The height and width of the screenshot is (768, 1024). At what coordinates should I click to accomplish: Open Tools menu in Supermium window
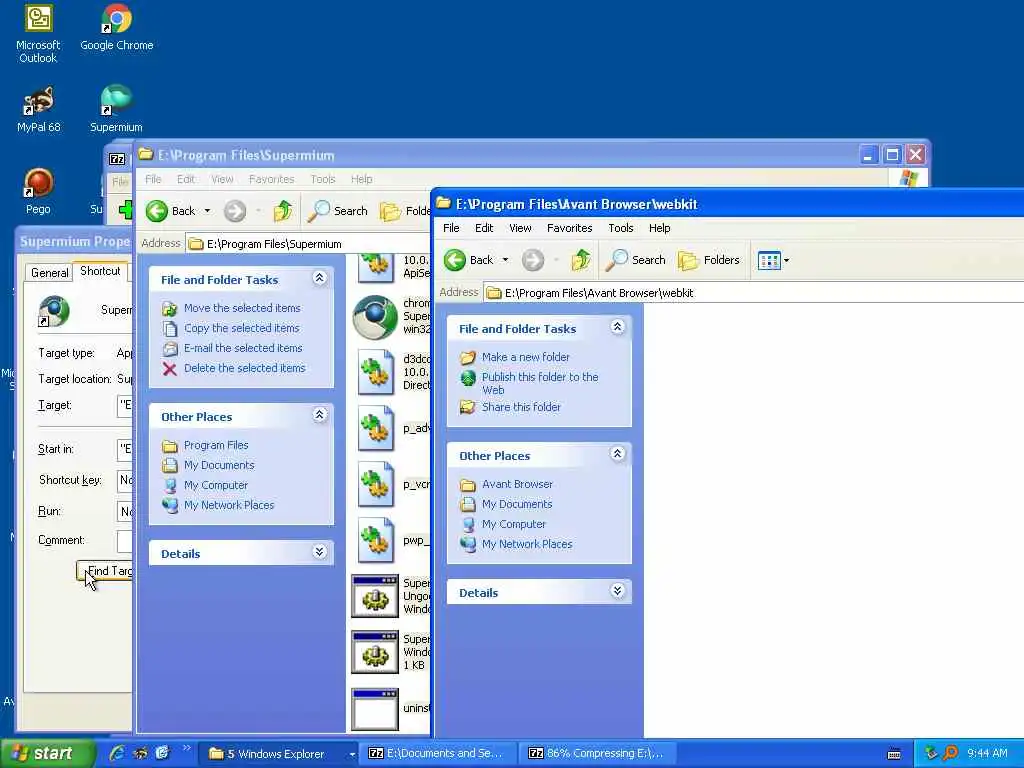(323, 179)
